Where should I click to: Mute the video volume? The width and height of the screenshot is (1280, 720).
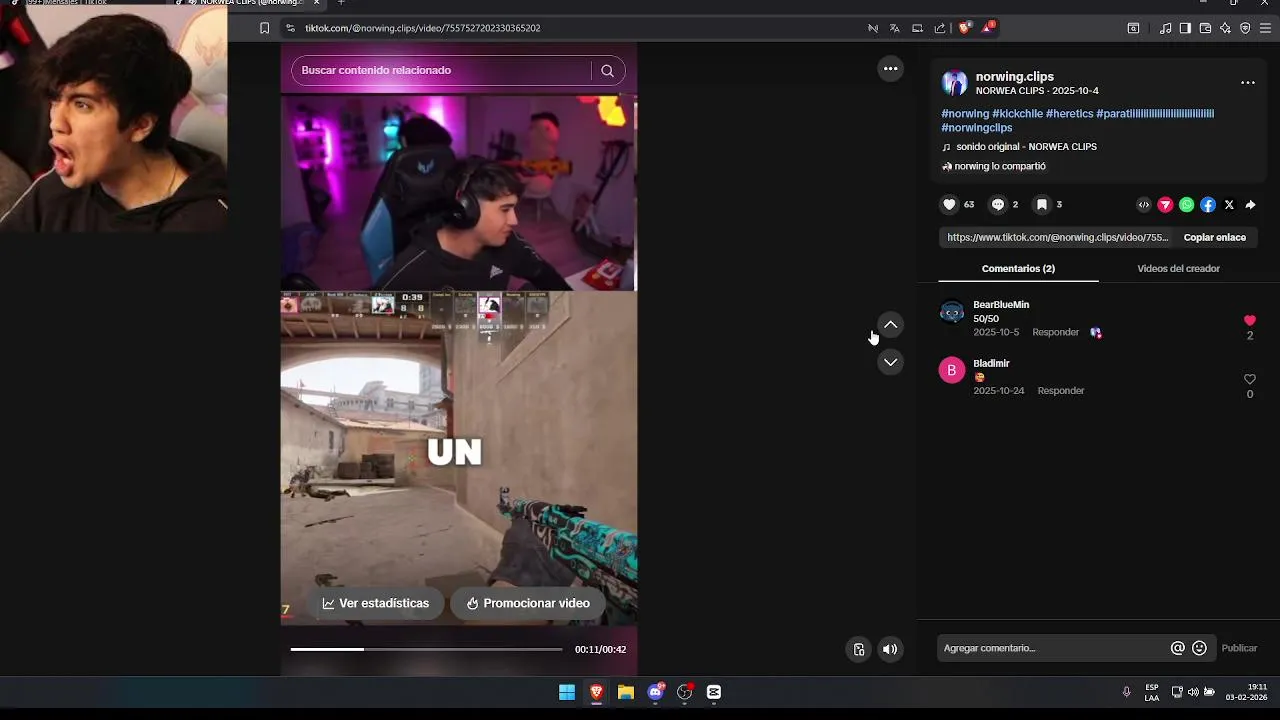[x=890, y=649]
